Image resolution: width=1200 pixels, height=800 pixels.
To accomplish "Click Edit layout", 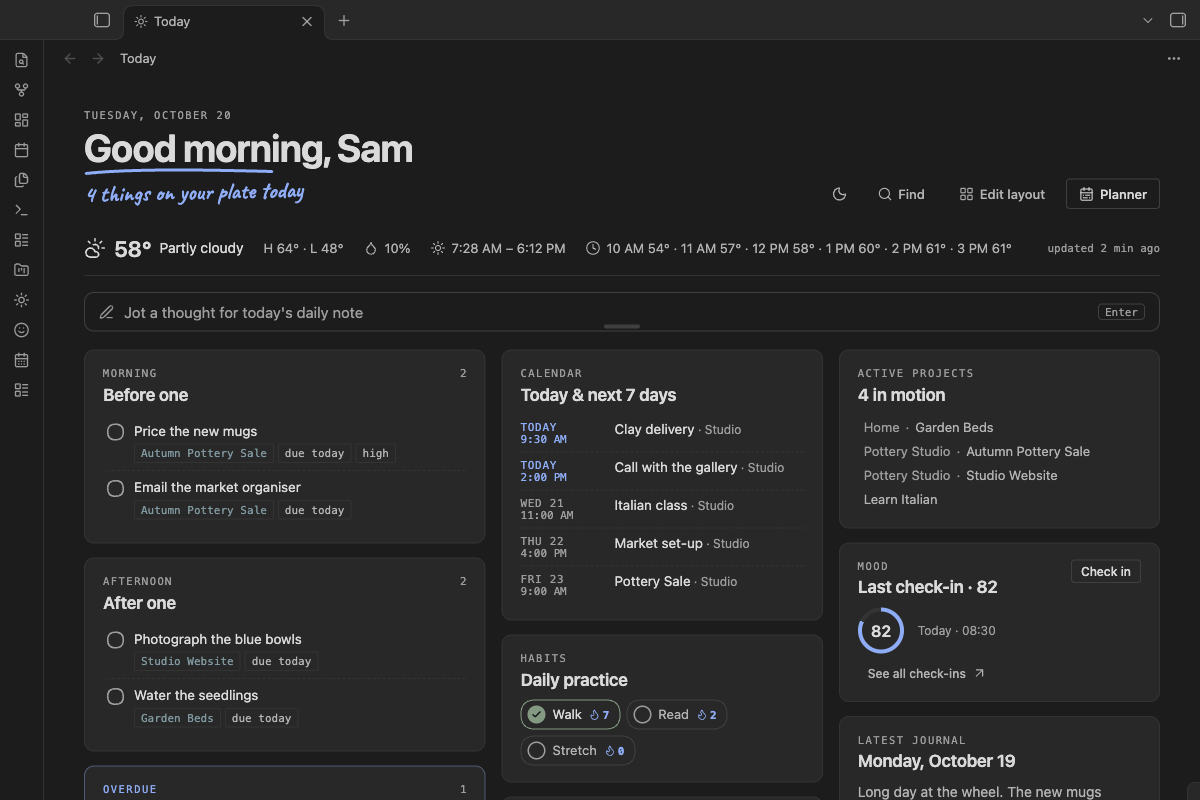I will coord(1002,194).
